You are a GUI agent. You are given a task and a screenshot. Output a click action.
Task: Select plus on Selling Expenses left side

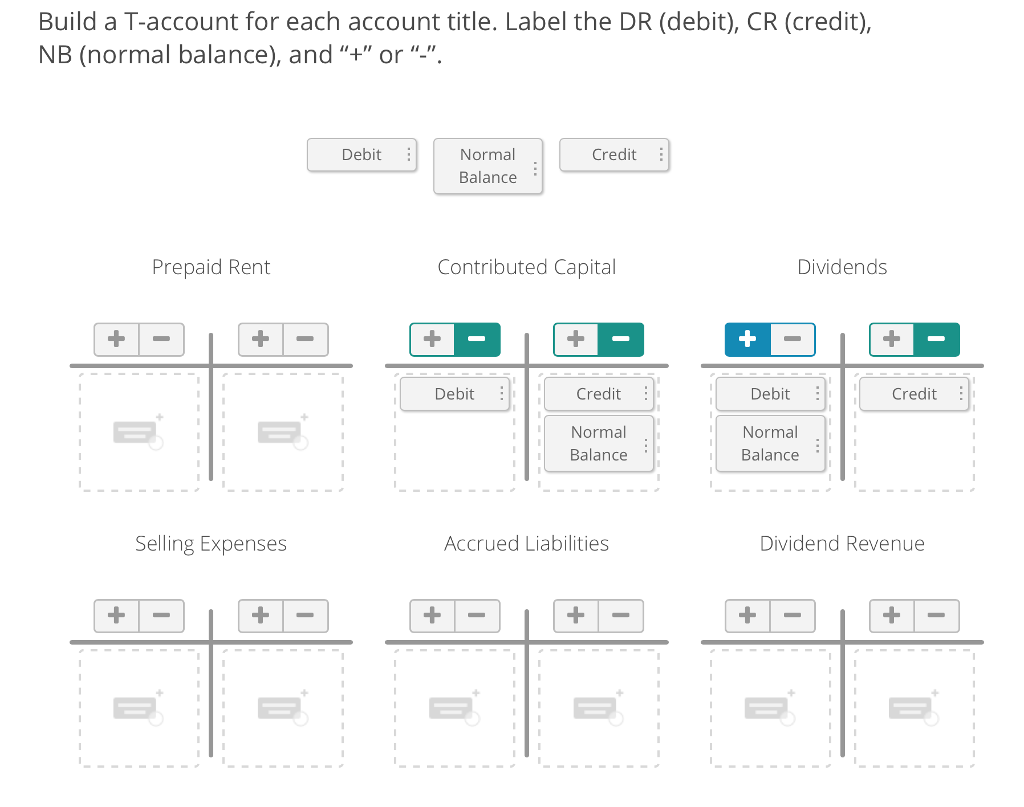(117, 615)
